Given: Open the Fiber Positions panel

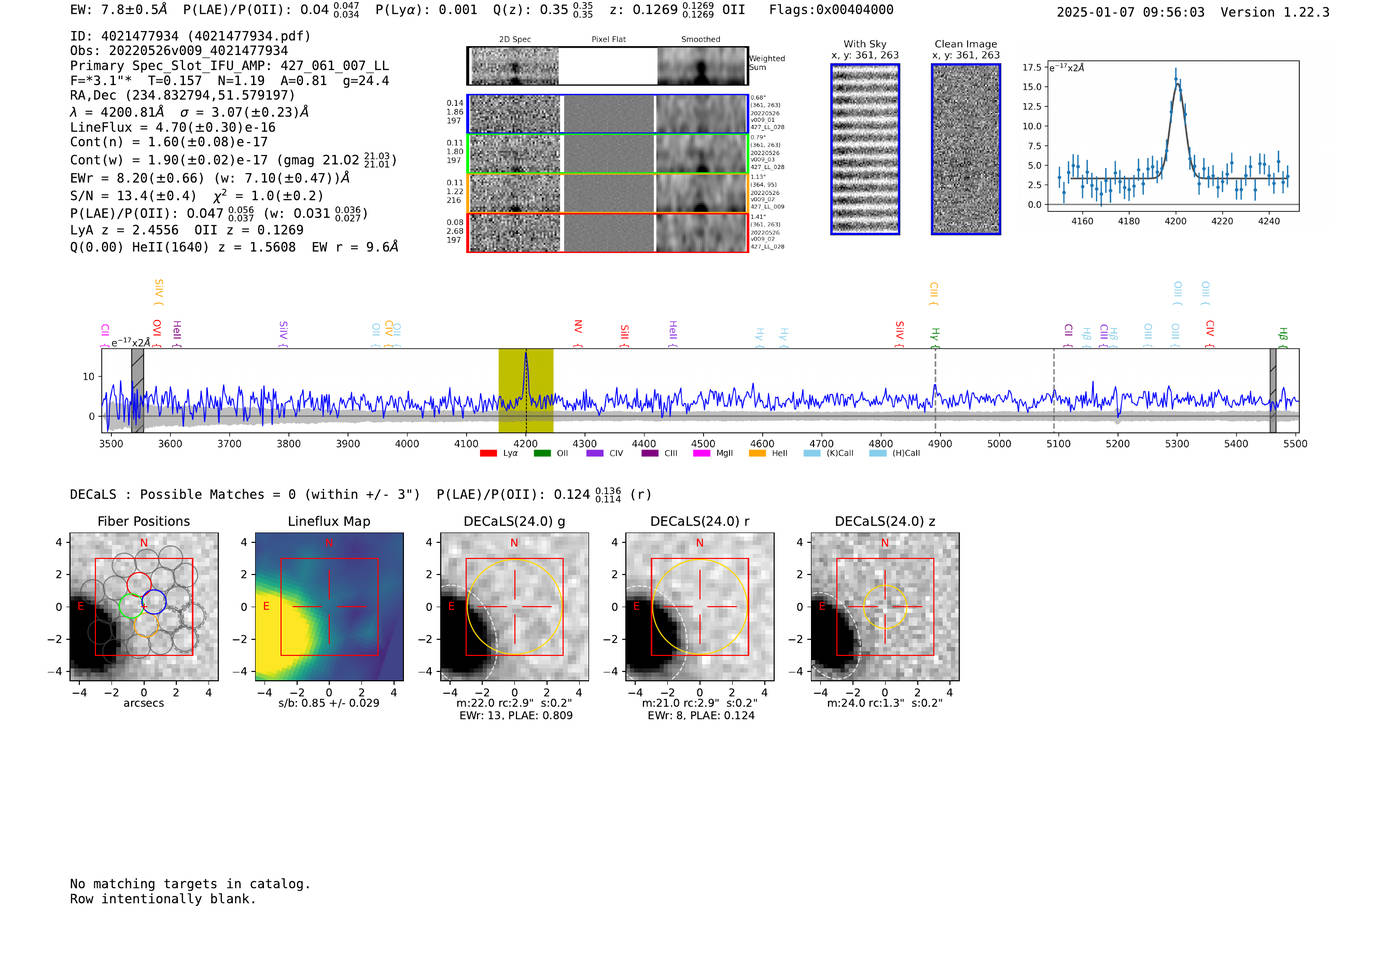Looking at the screenshot, I should [143, 607].
